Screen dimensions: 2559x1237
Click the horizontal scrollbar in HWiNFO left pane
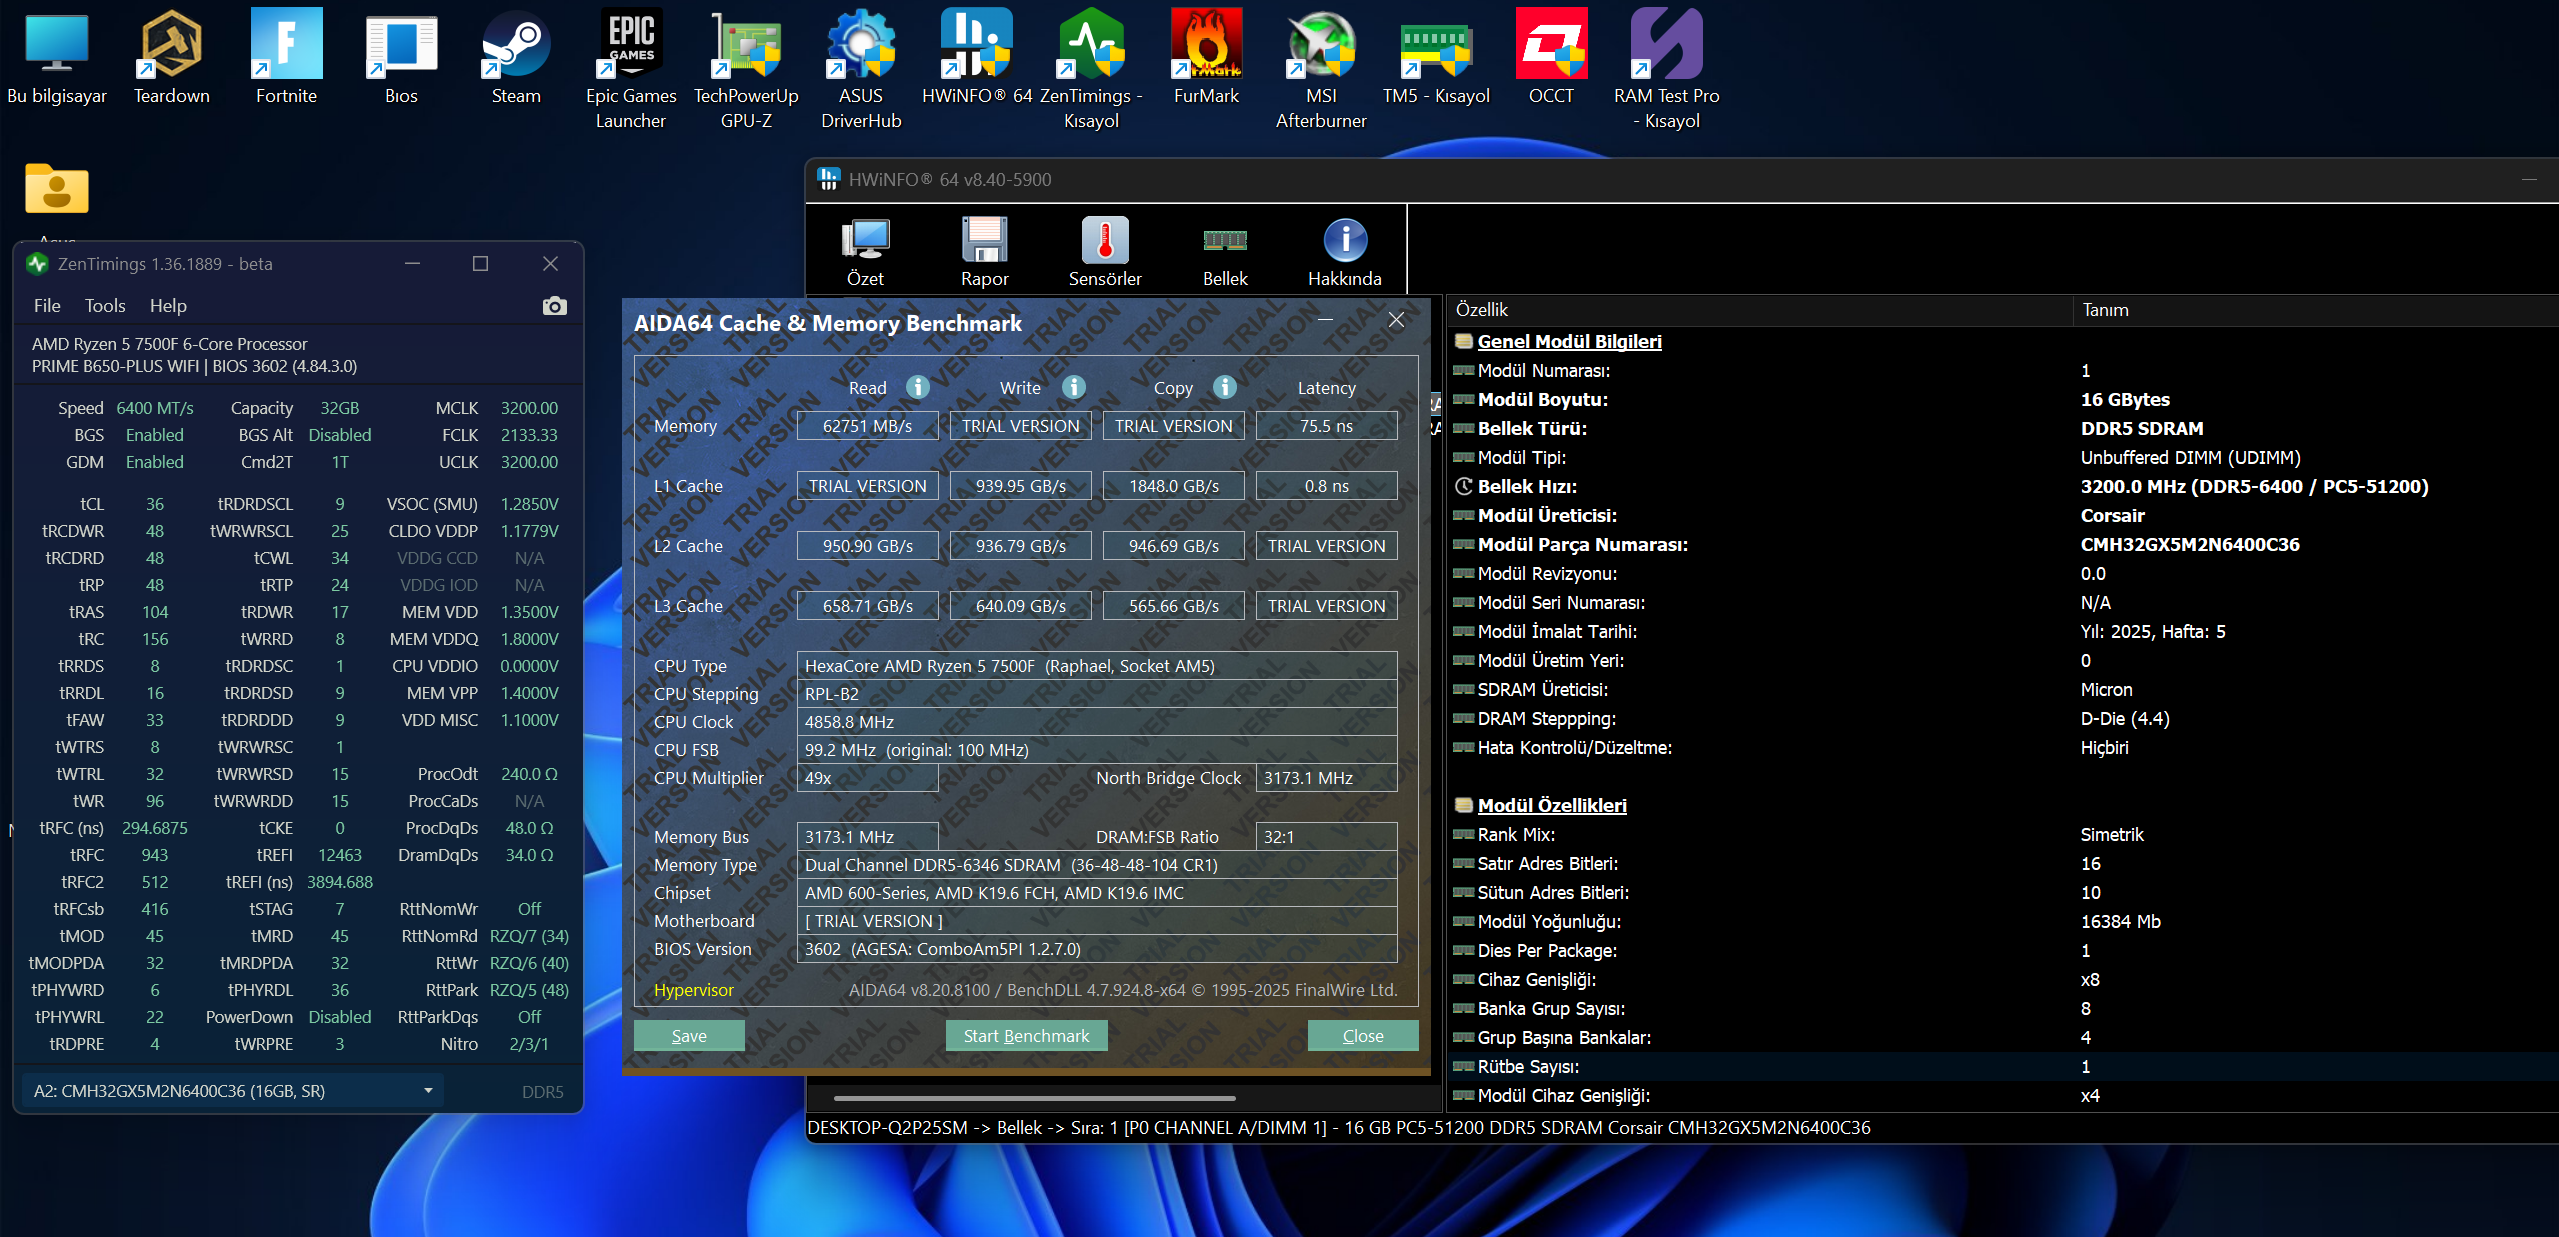click(x=1035, y=1098)
